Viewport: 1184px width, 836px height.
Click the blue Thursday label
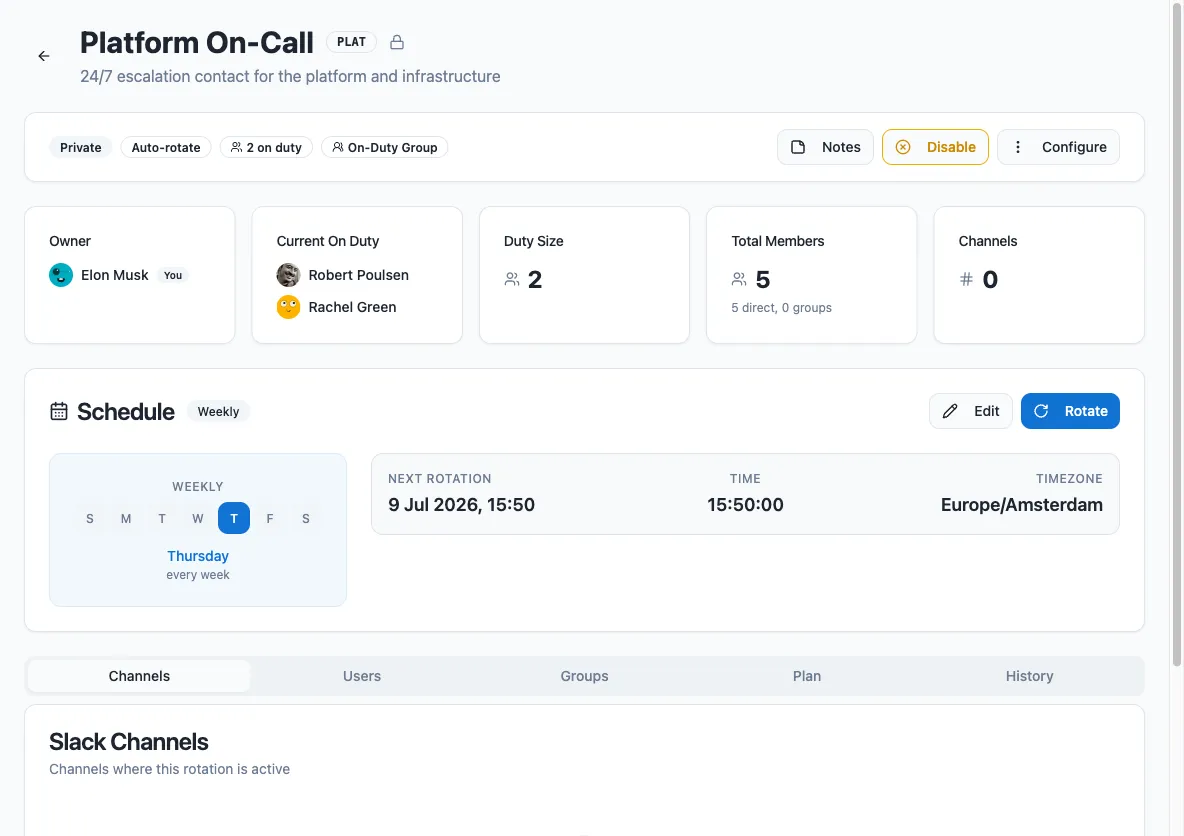tap(198, 556)
